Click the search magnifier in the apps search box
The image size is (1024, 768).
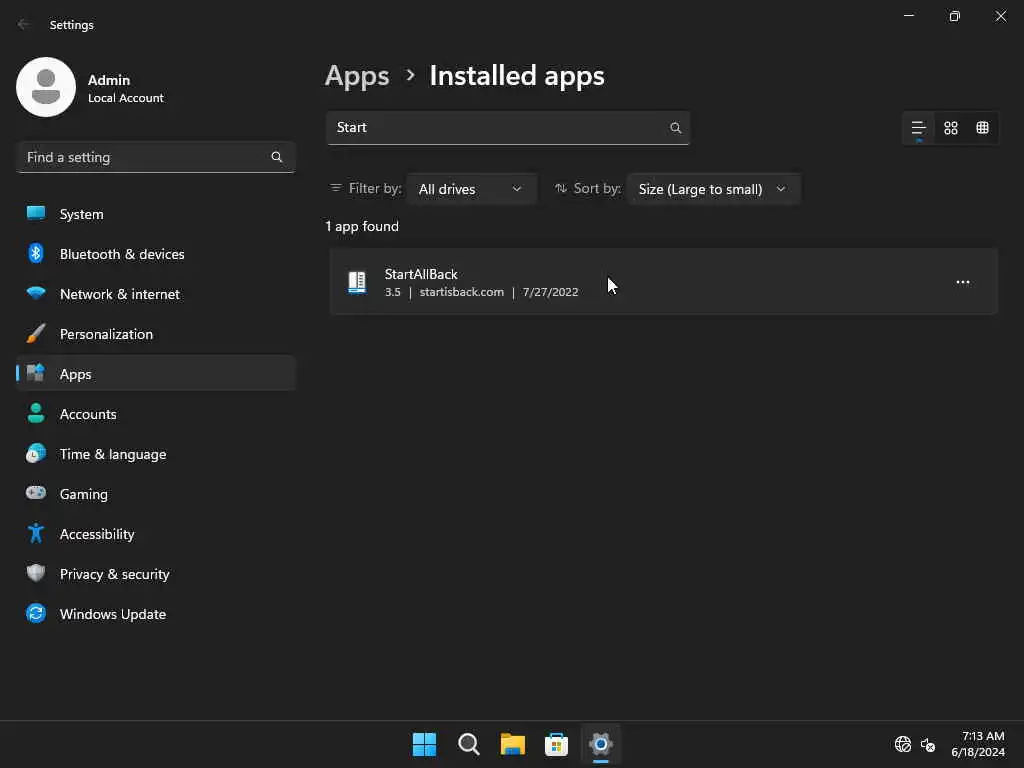coord(676,128)
